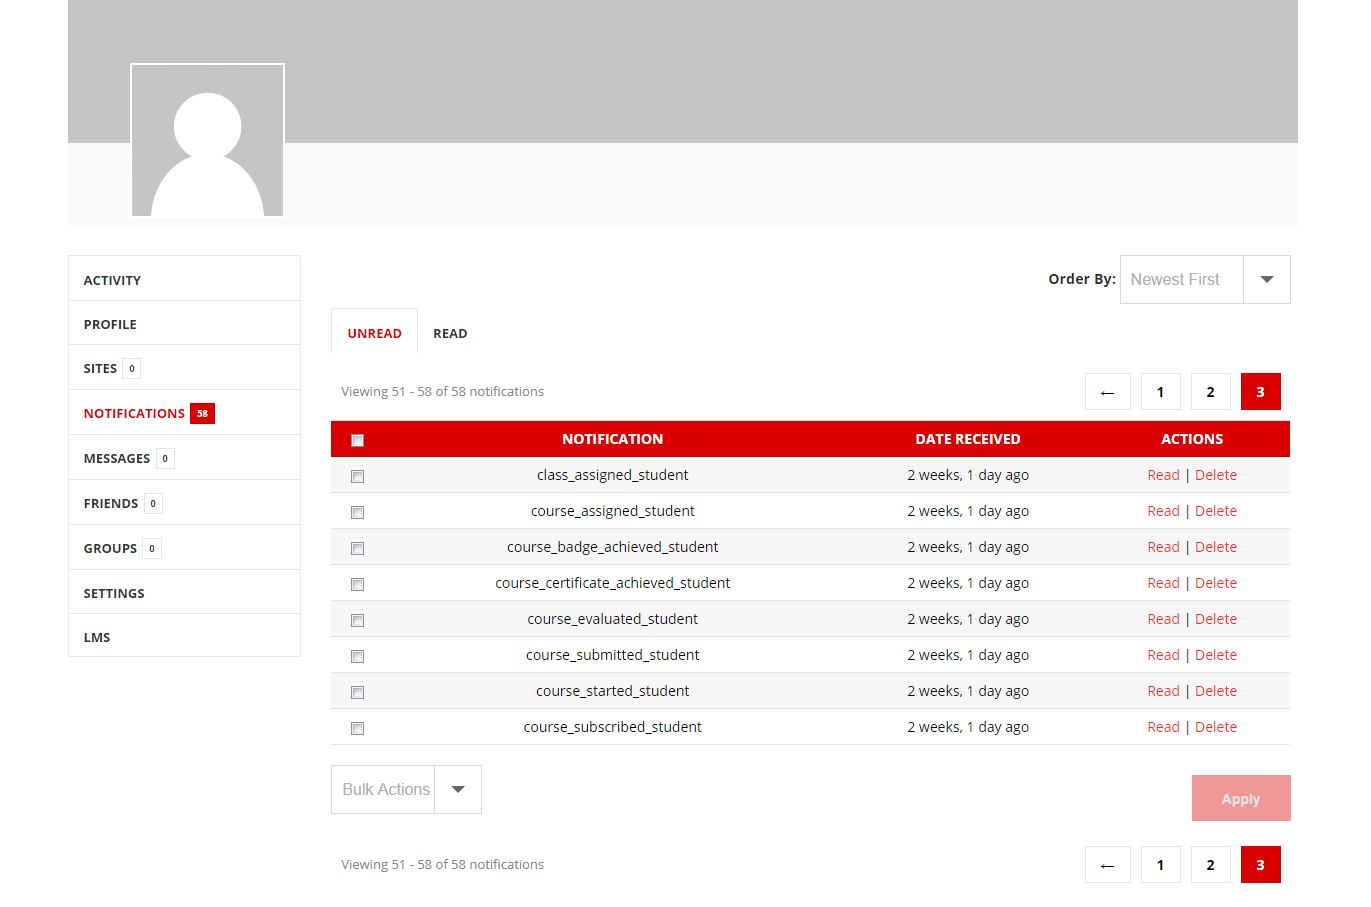Delete the course_evaluated_student notification

[1216, 619]
